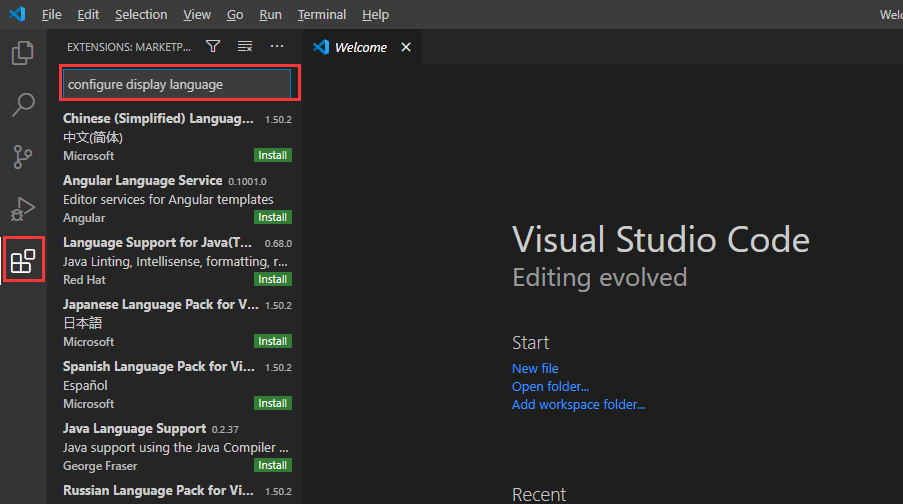Open the Run and Debug view
Screen dimensions: 903x504
(x=22, y=209)
